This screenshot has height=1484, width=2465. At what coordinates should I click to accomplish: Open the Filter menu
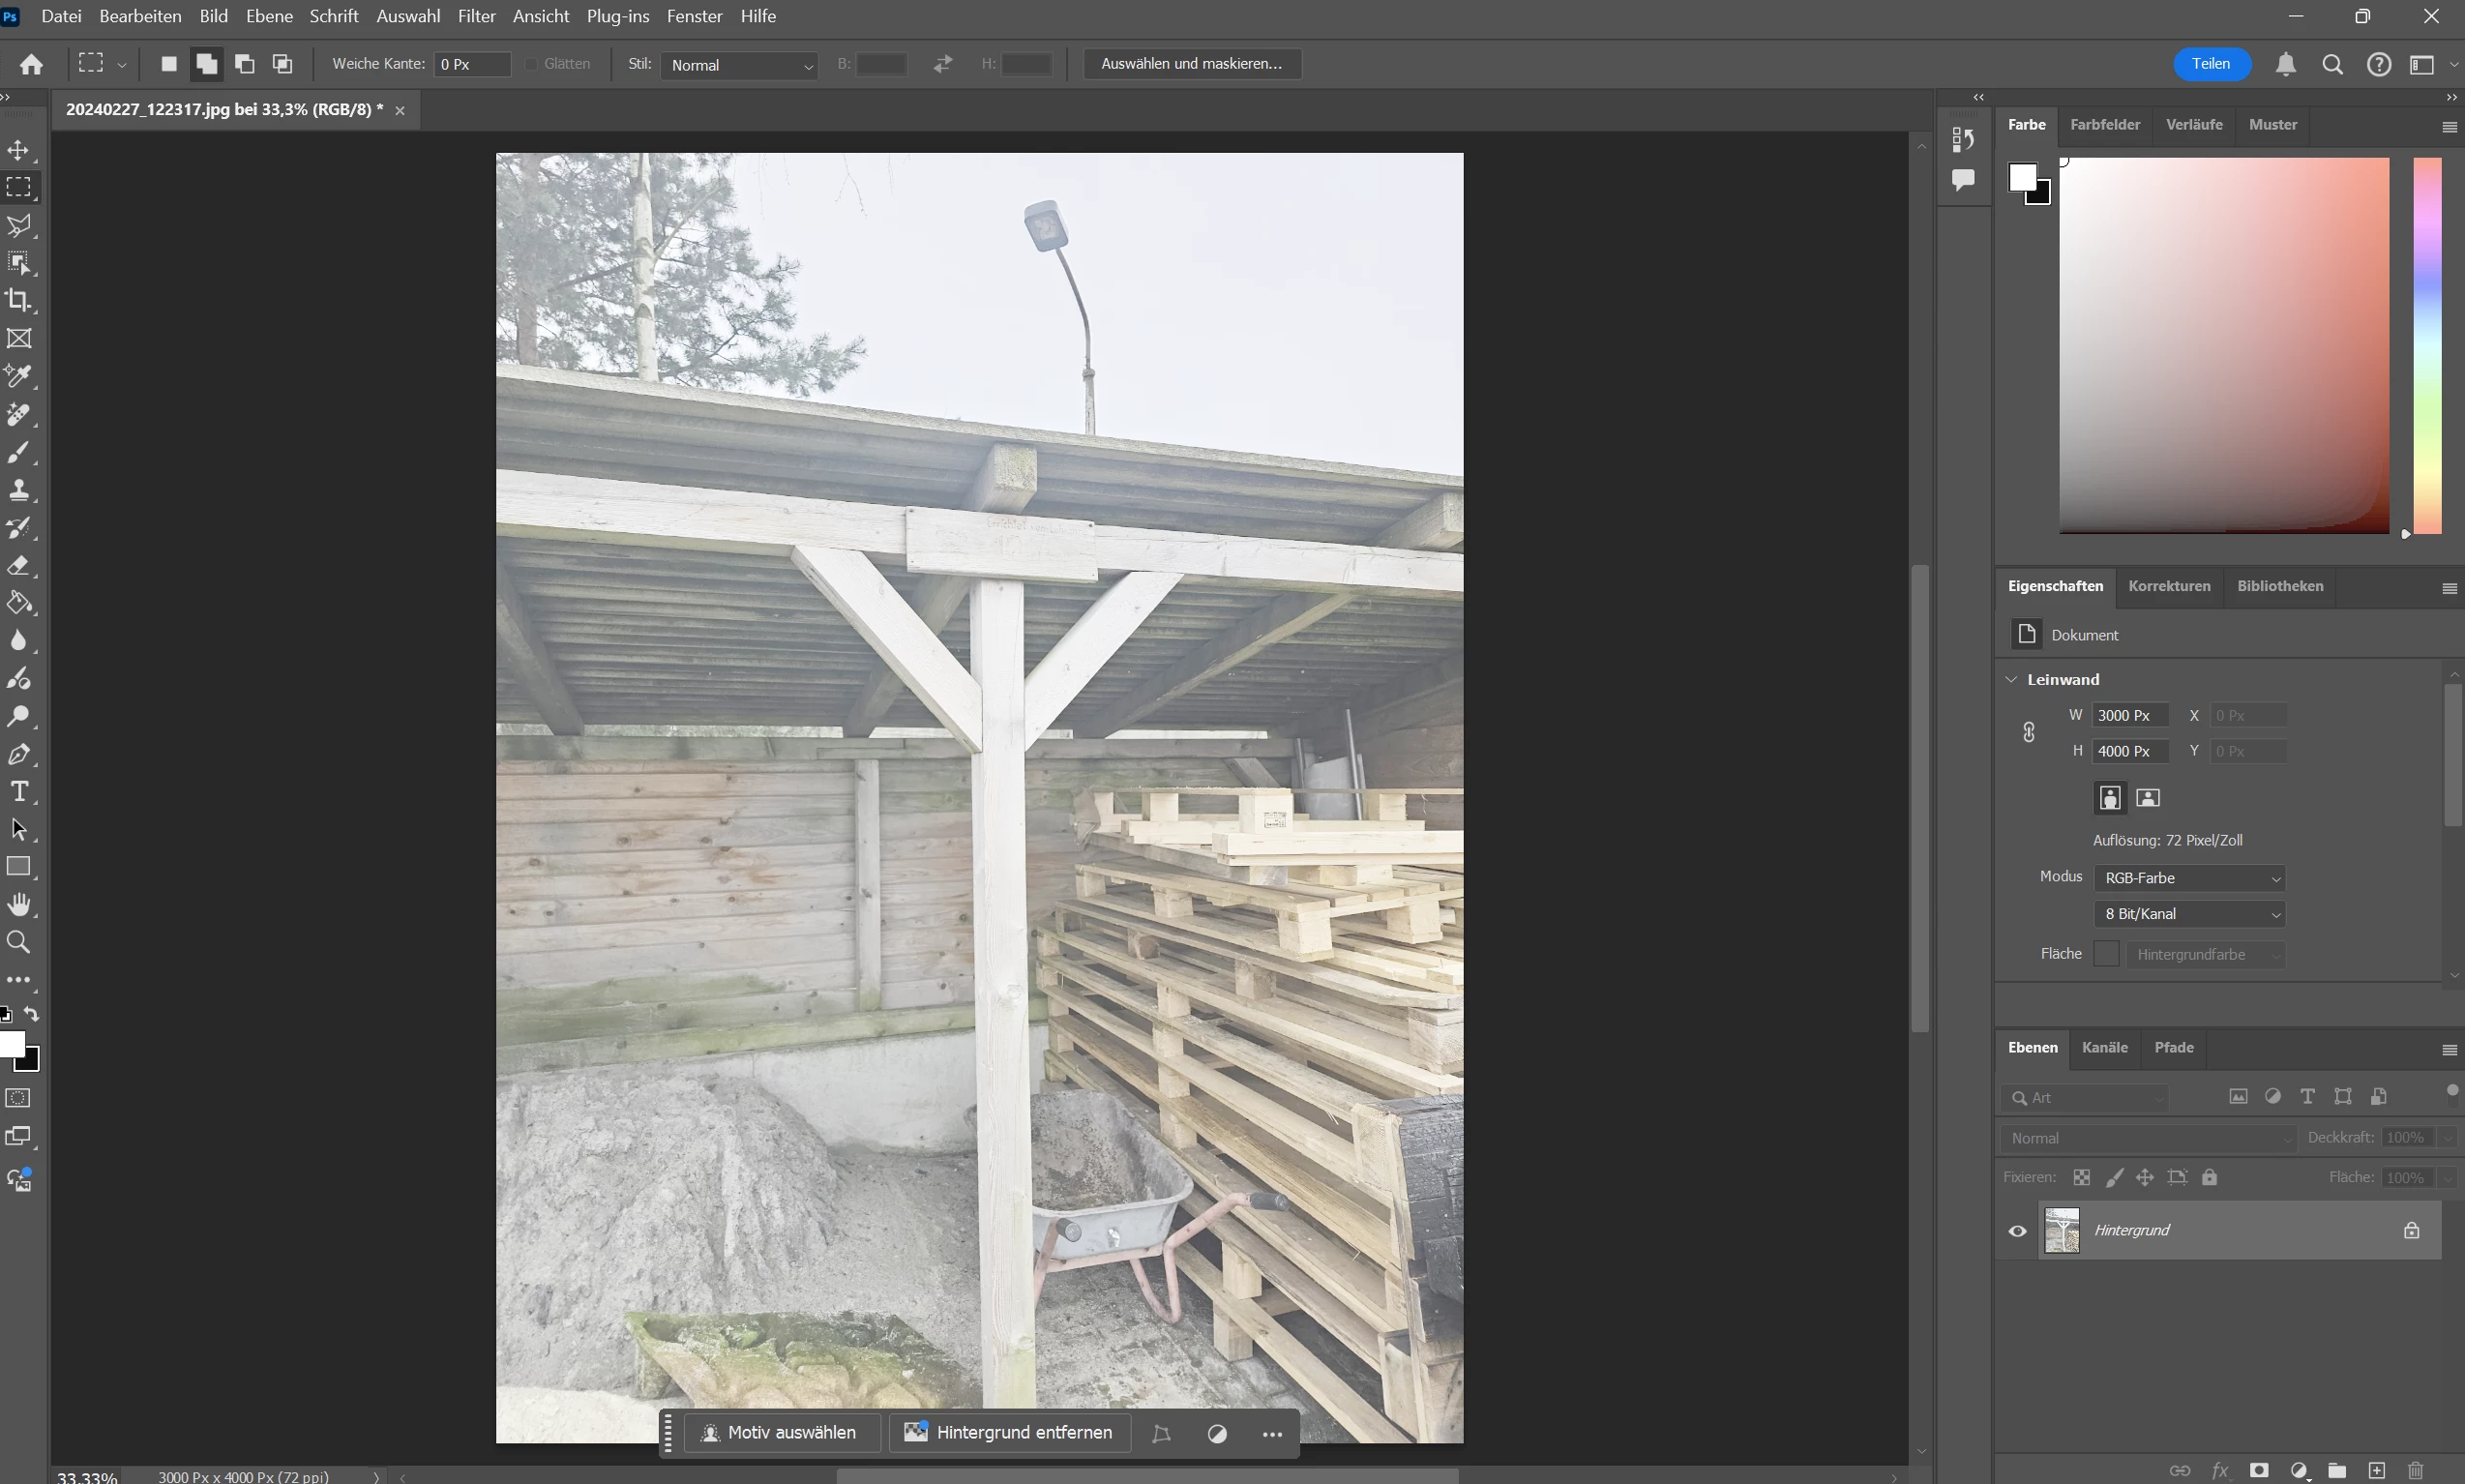476,16
